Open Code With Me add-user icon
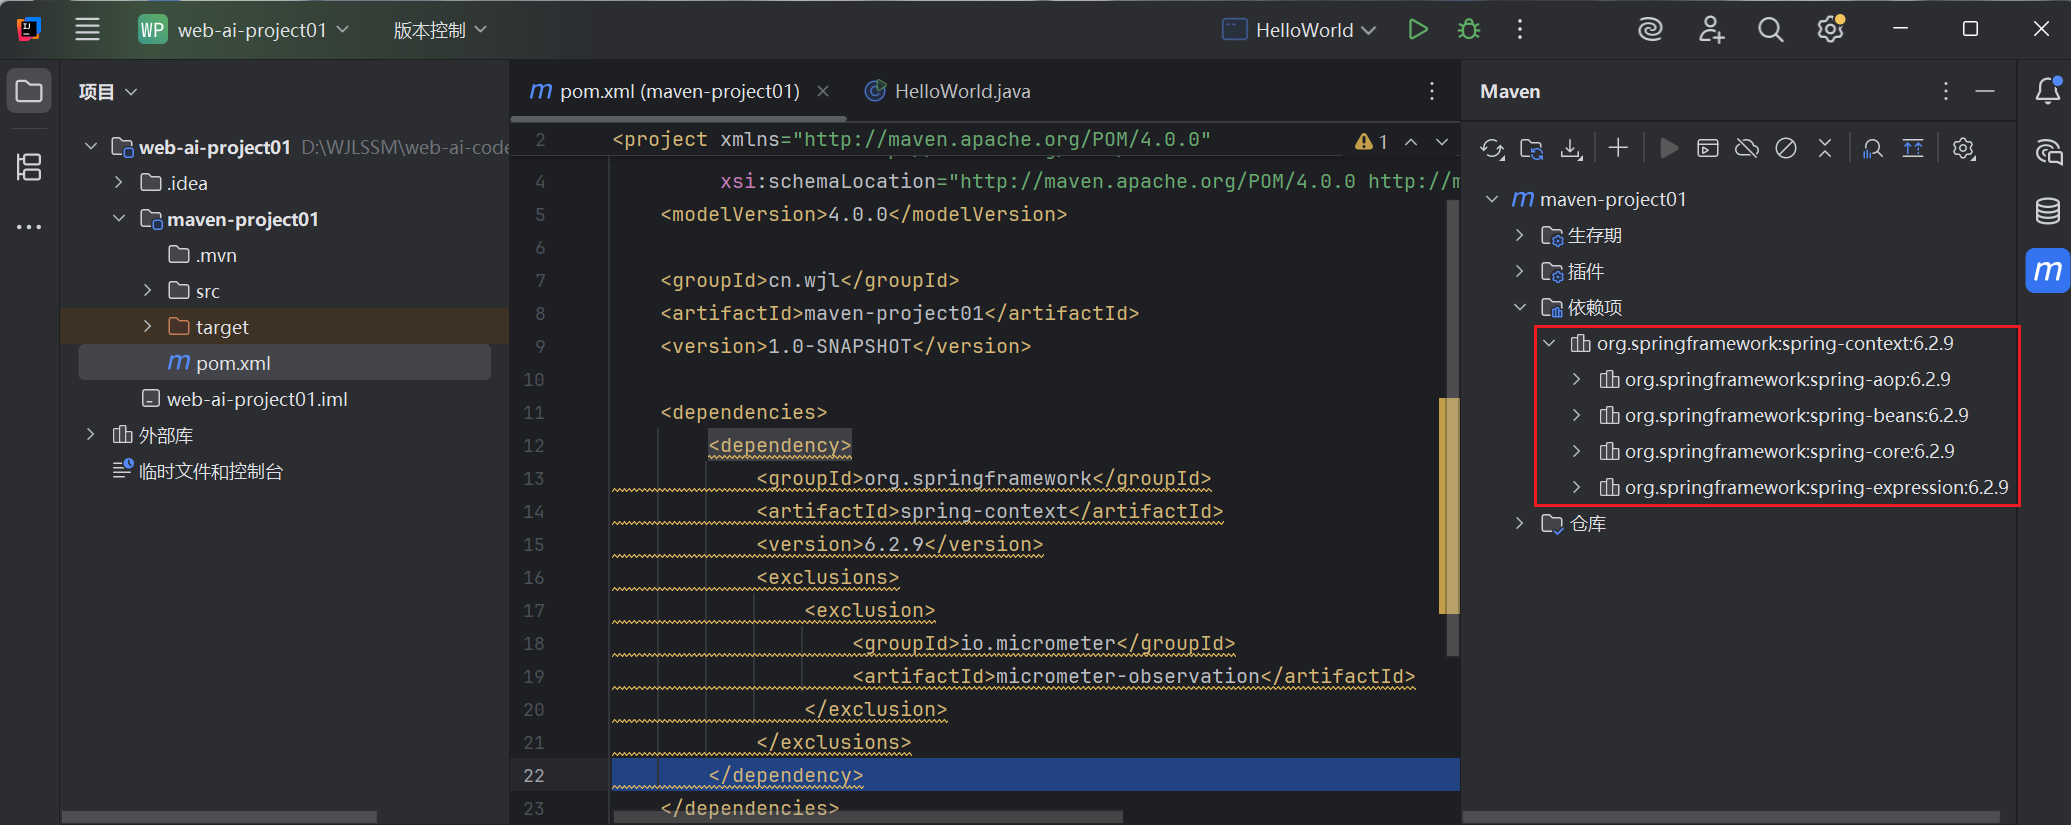 point(1711,30)
